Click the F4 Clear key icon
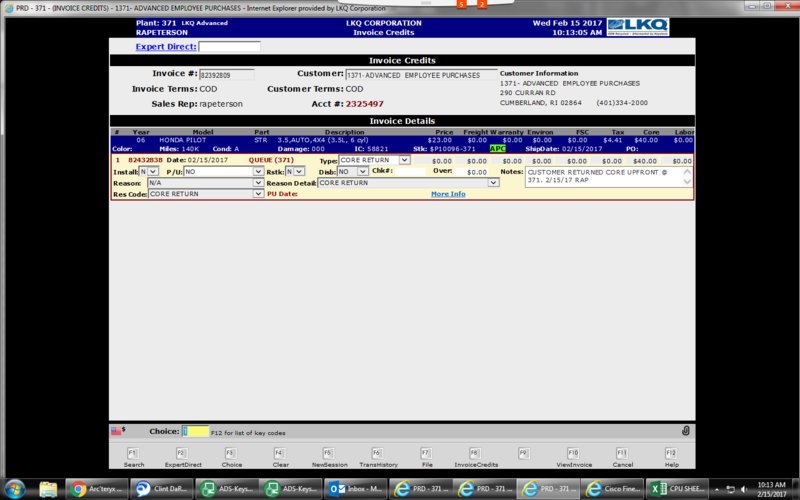Screen dimensions: 800x500 [279, 453]
